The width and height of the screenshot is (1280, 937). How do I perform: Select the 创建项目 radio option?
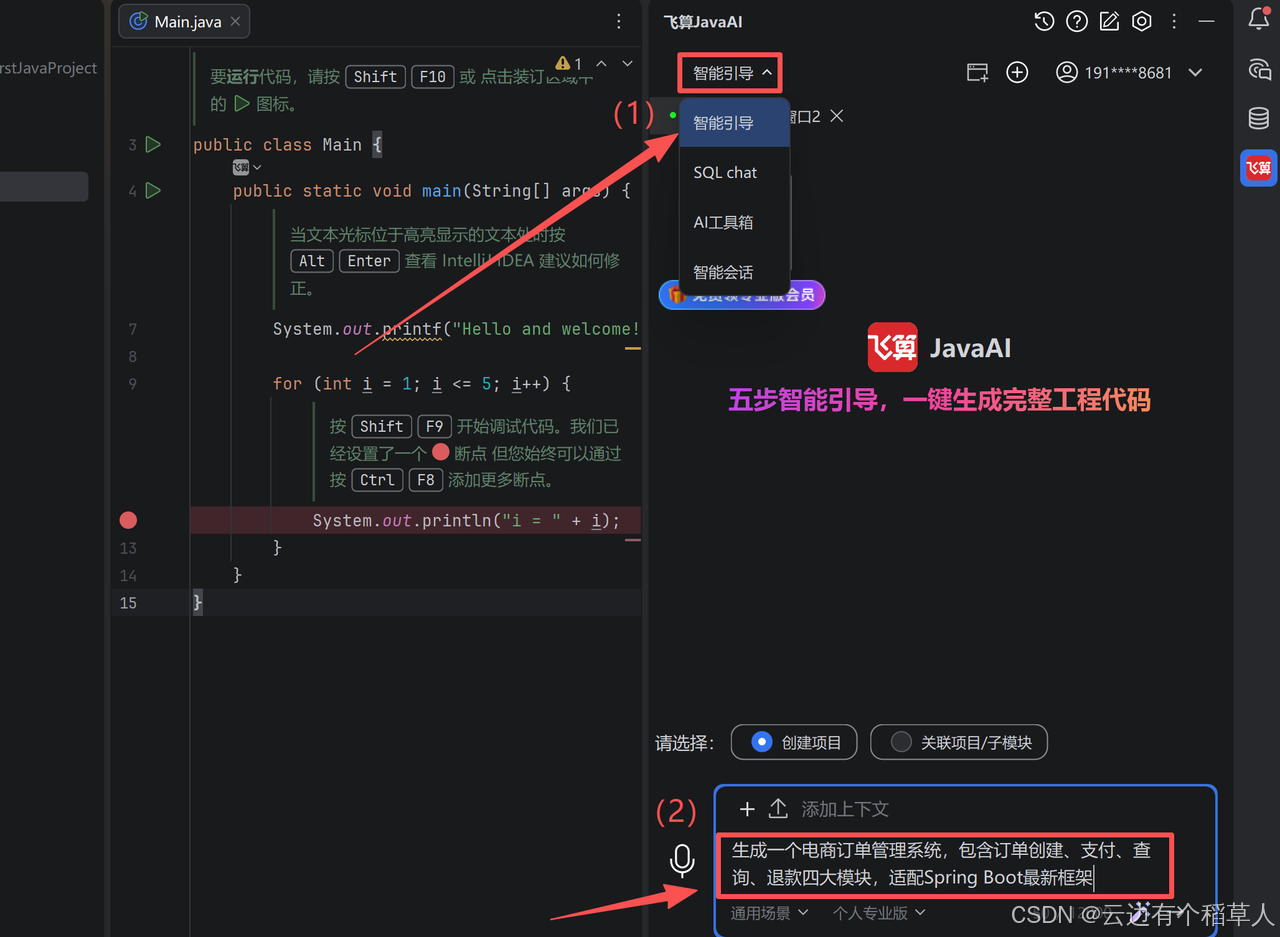[x=794, y=742]
